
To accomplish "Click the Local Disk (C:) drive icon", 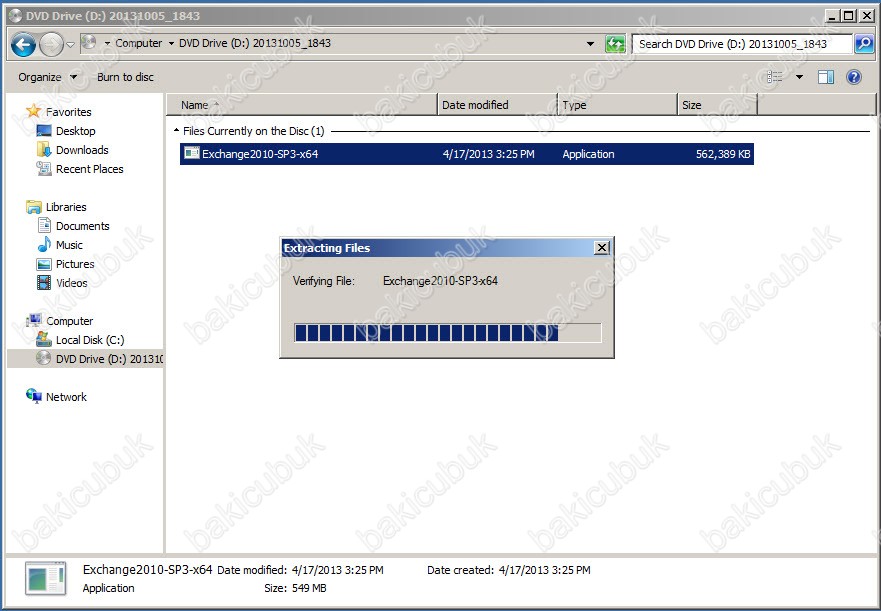I will click(x=44, y=339).
